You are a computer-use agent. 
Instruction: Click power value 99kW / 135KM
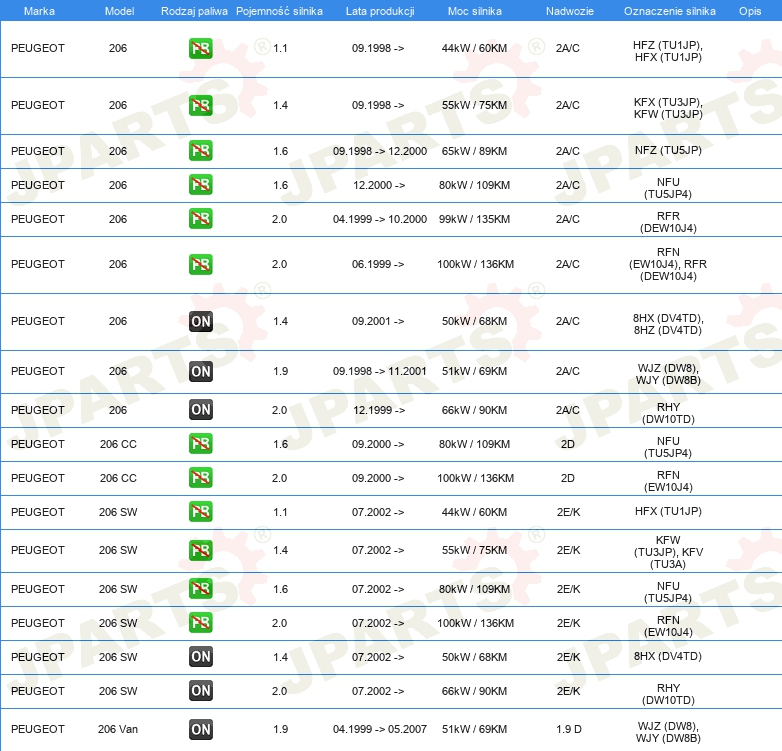click(474, 219)
